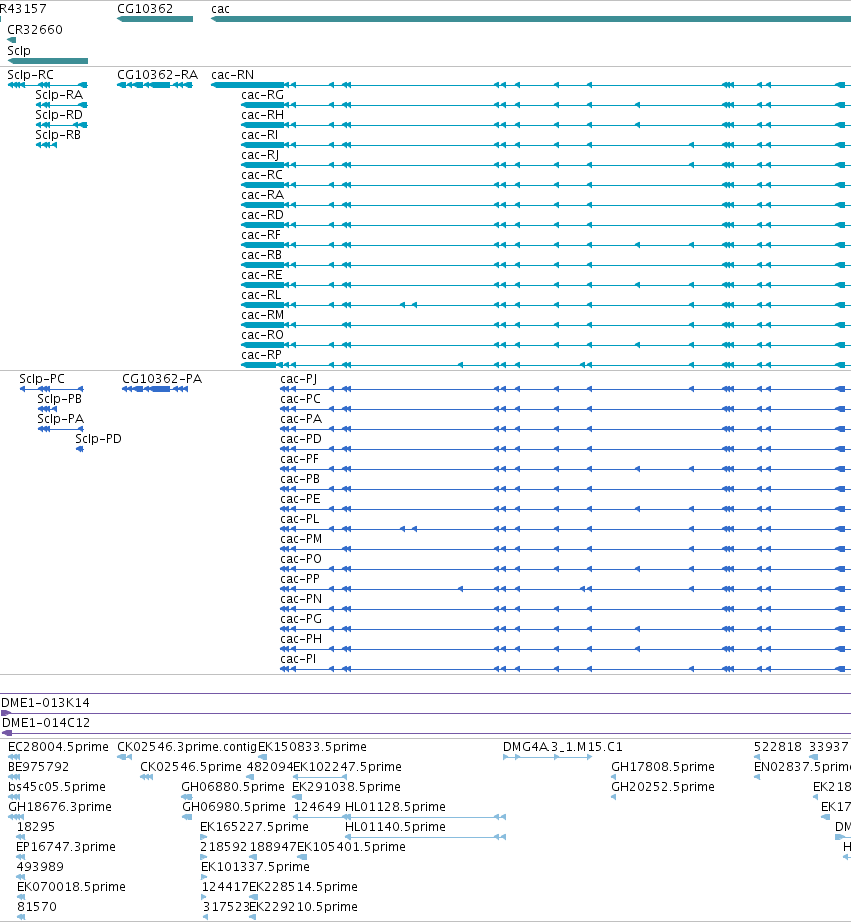This screenshot has width=851, height=922.
Task: Click the cac-RD transcript label
Action: pos(262,215)
